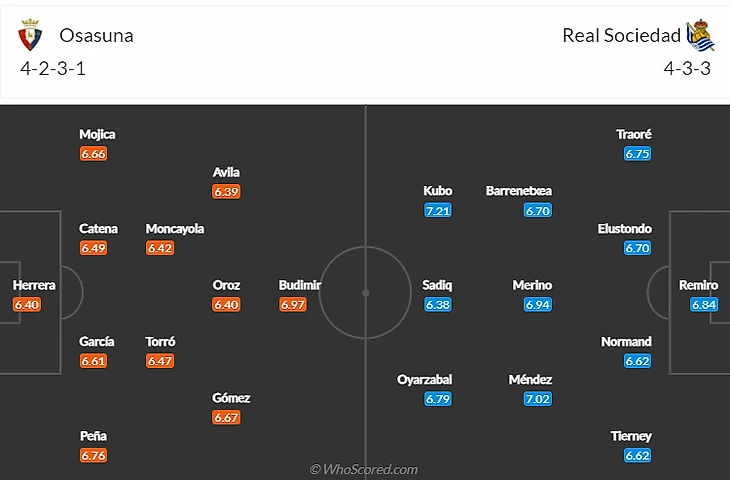Image resolution: width=730 pixels, height=480 pixels.
Task: Click player name Mojica
Action: coord(97,134)
